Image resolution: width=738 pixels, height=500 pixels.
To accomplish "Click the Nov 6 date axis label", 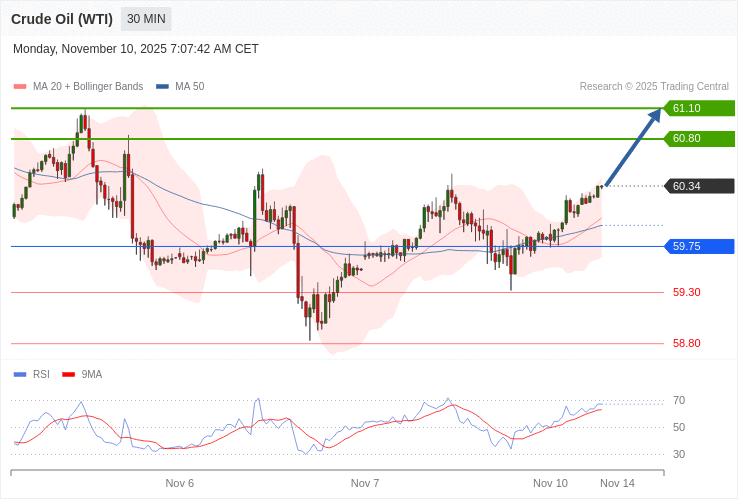I will [x=180, y=484].
